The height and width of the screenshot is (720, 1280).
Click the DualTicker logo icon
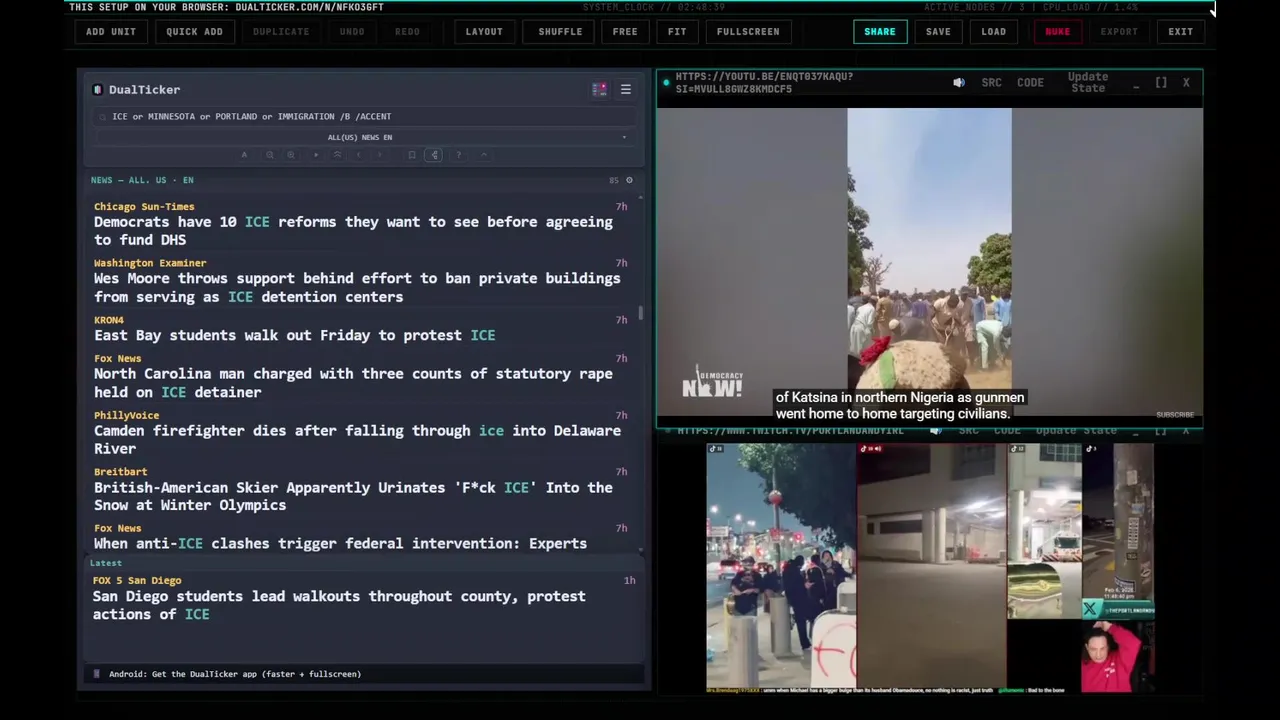point(97,89)
